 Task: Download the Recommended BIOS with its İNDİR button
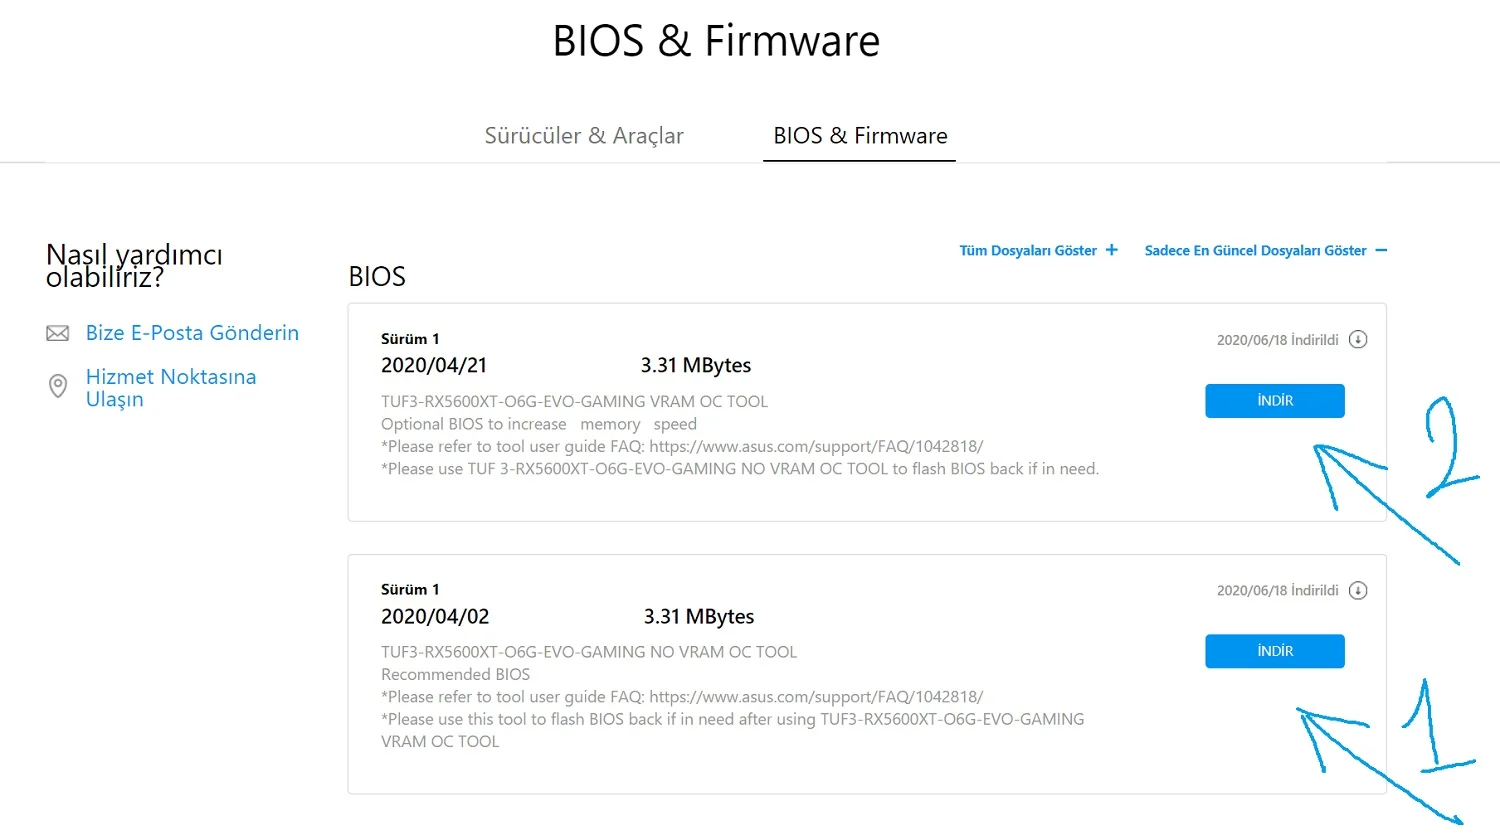(x=1274, y=651)
